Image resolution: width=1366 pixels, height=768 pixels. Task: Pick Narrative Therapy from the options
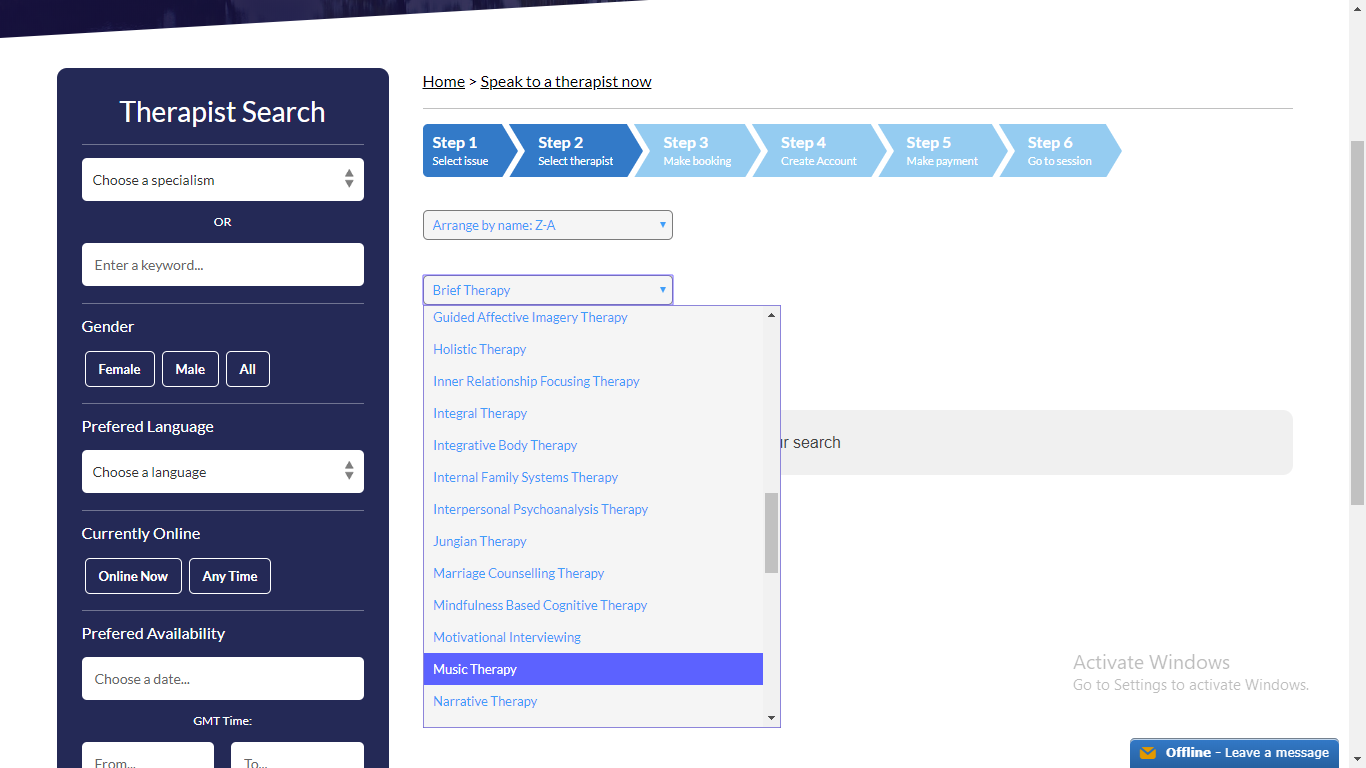coord(485,701)
